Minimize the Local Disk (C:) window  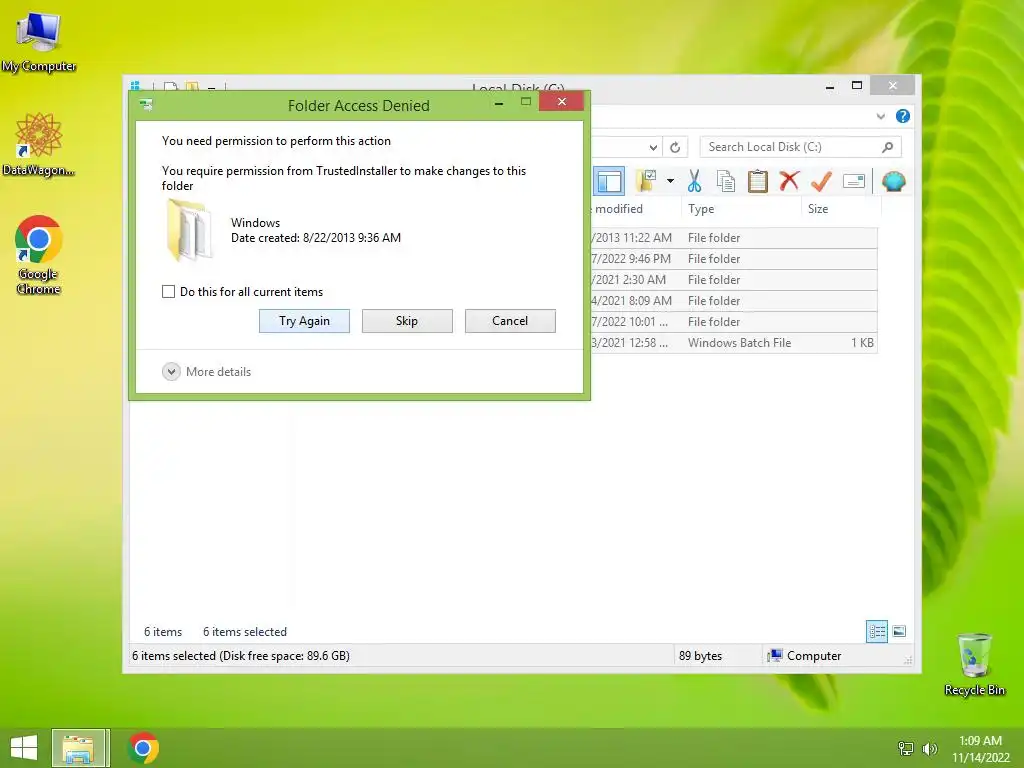click(x=830, y=86)
